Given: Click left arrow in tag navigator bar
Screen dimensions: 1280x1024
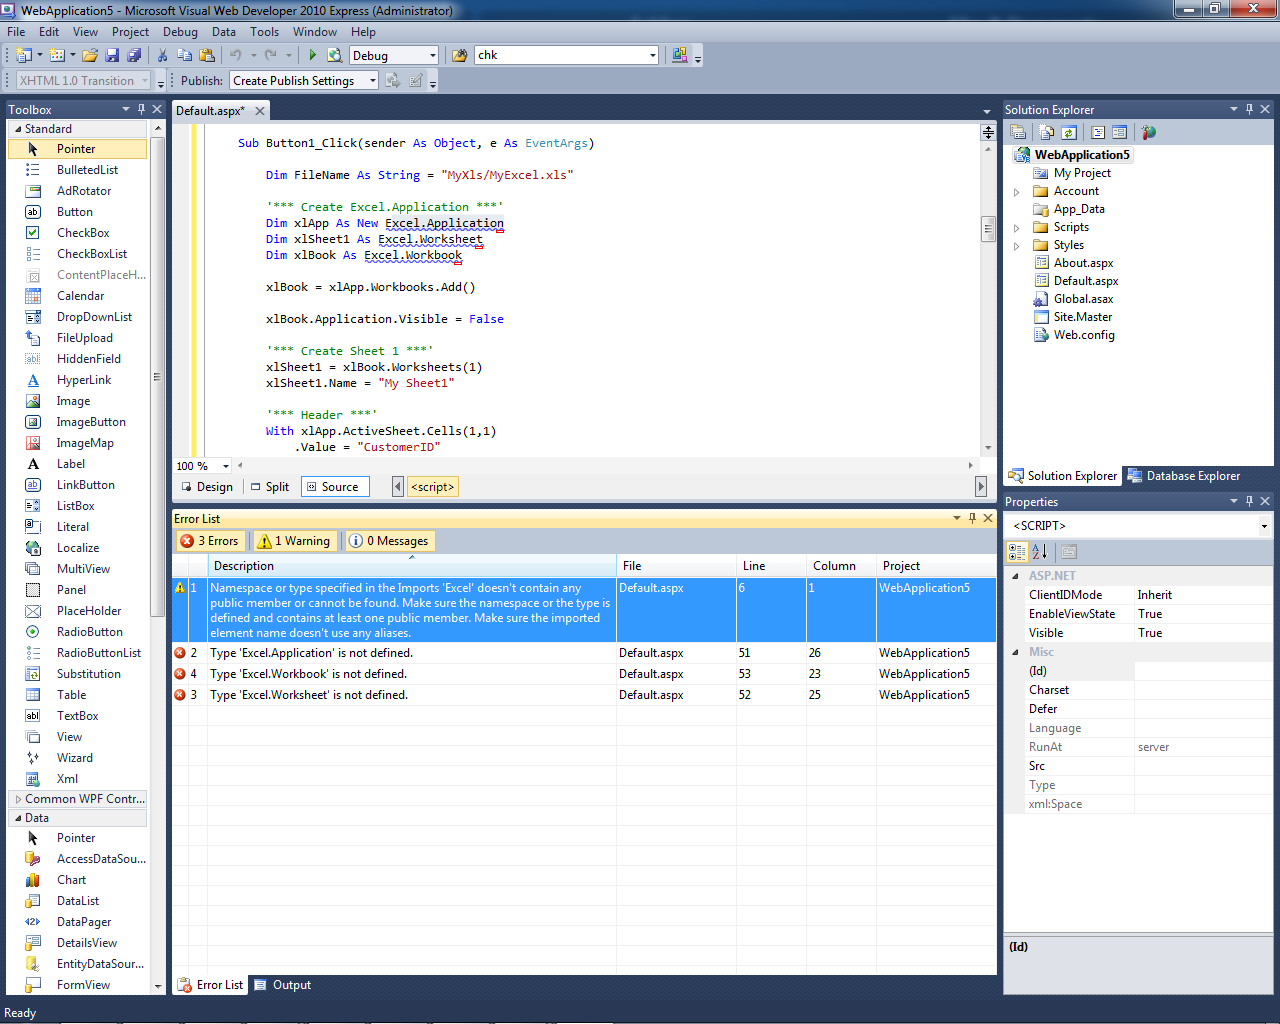Looking at the screenshot, I should 398,487.
